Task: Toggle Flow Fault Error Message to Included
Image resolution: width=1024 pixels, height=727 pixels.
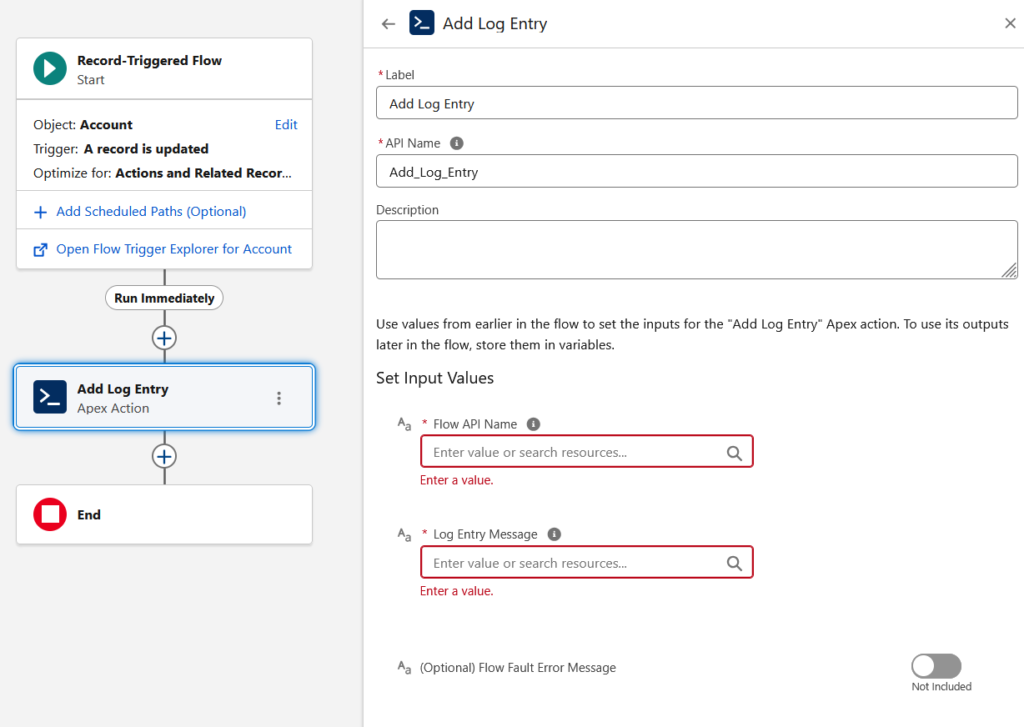Action: pyautogui.click(x=936, y=666)
